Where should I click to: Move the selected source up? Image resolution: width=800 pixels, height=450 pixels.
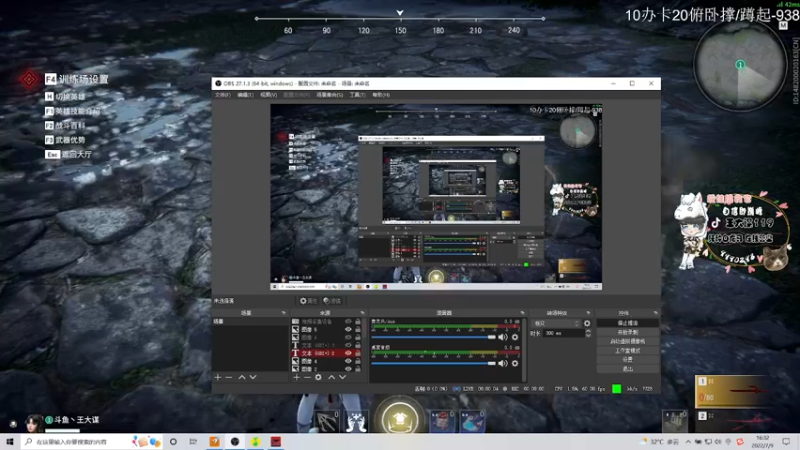[x=332, y=377]
